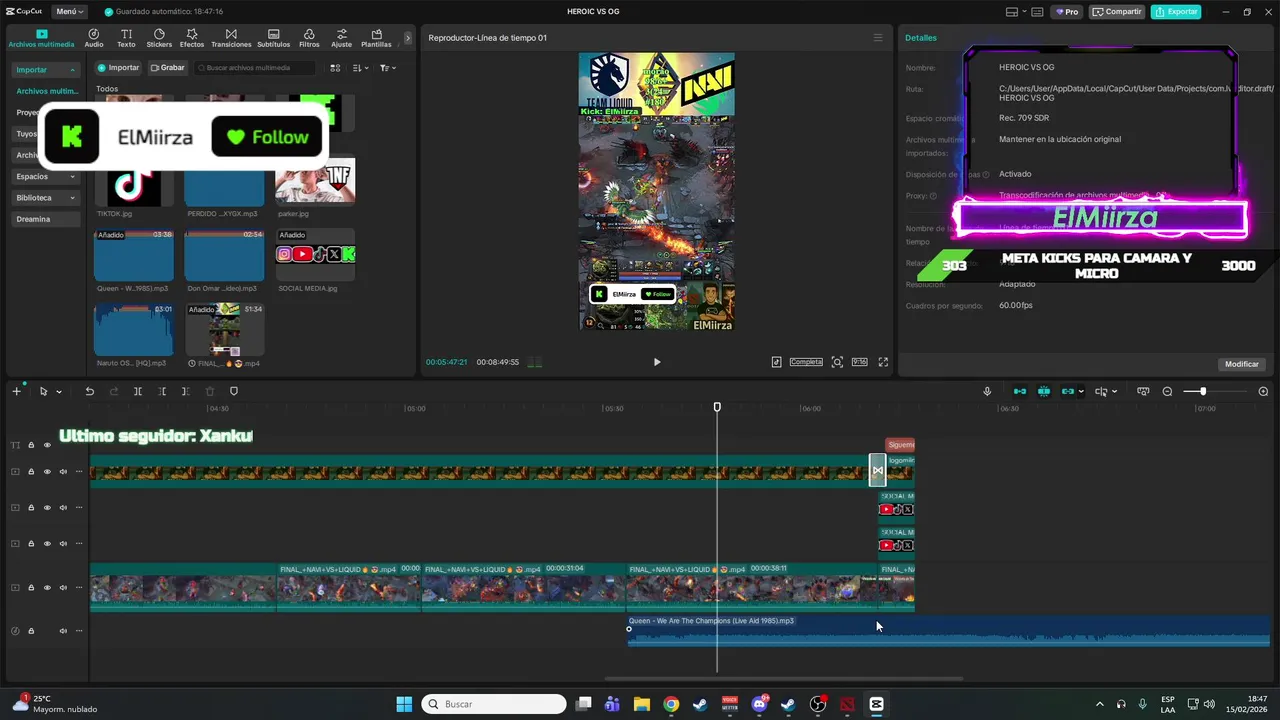Hide the text track with eye icon

[47, 445]
